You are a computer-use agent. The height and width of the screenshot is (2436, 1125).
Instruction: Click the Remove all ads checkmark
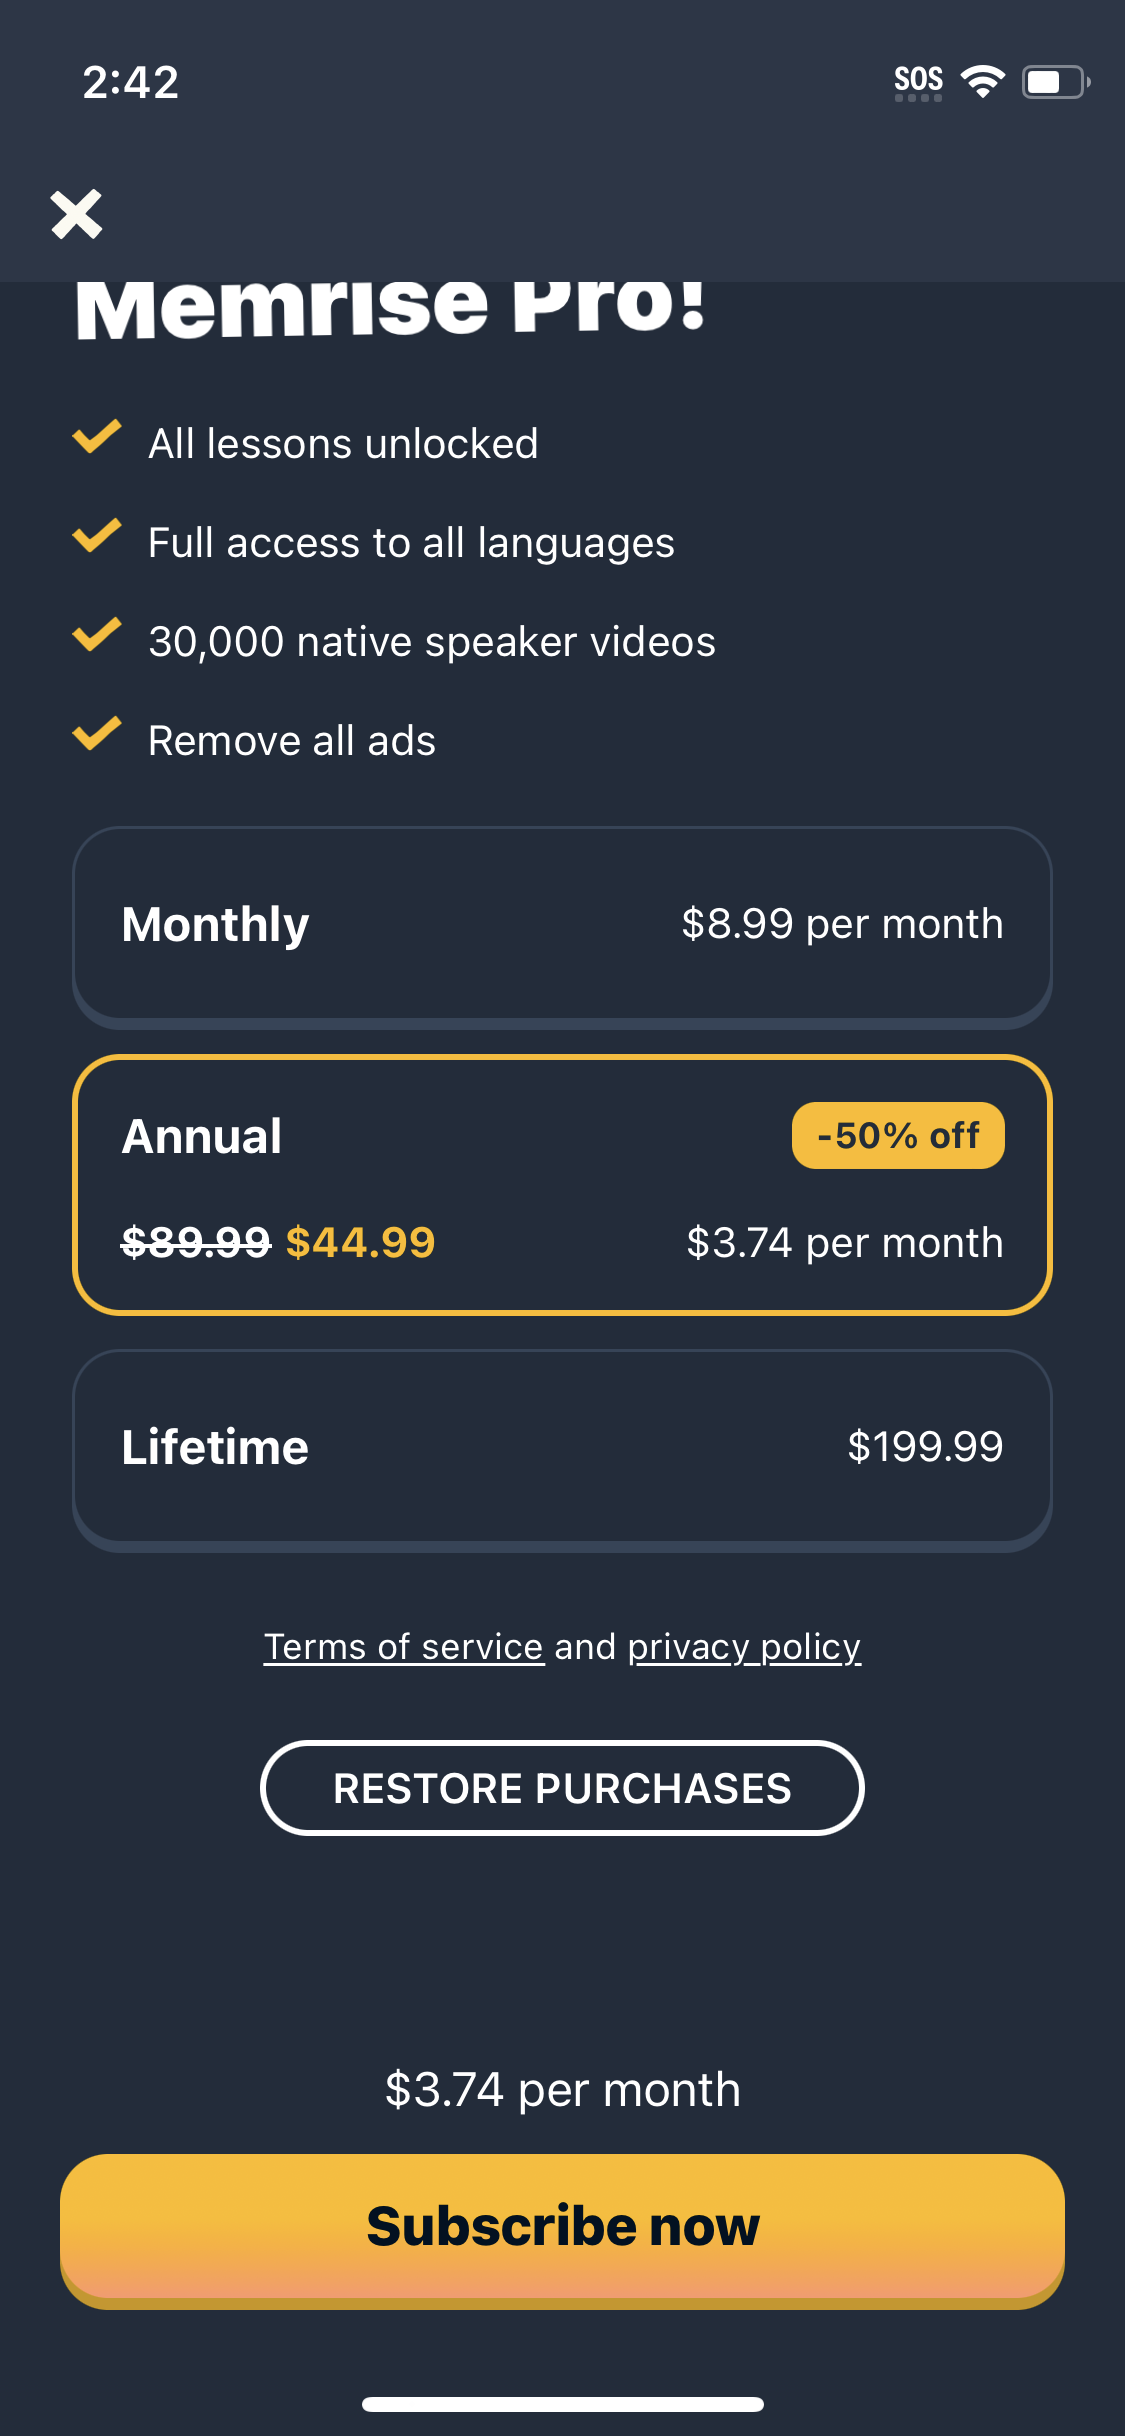97,734
